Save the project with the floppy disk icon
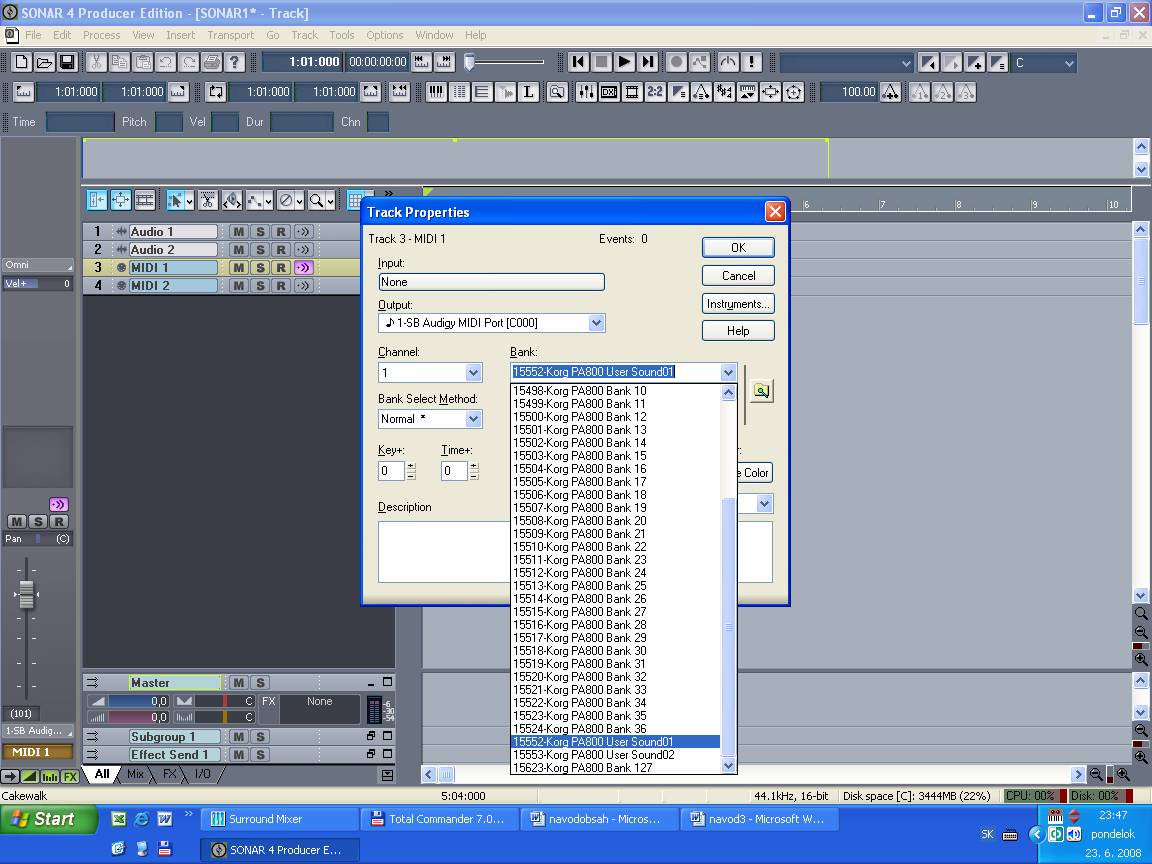Screen dimensions: 1152x864 tap(68, 62)
